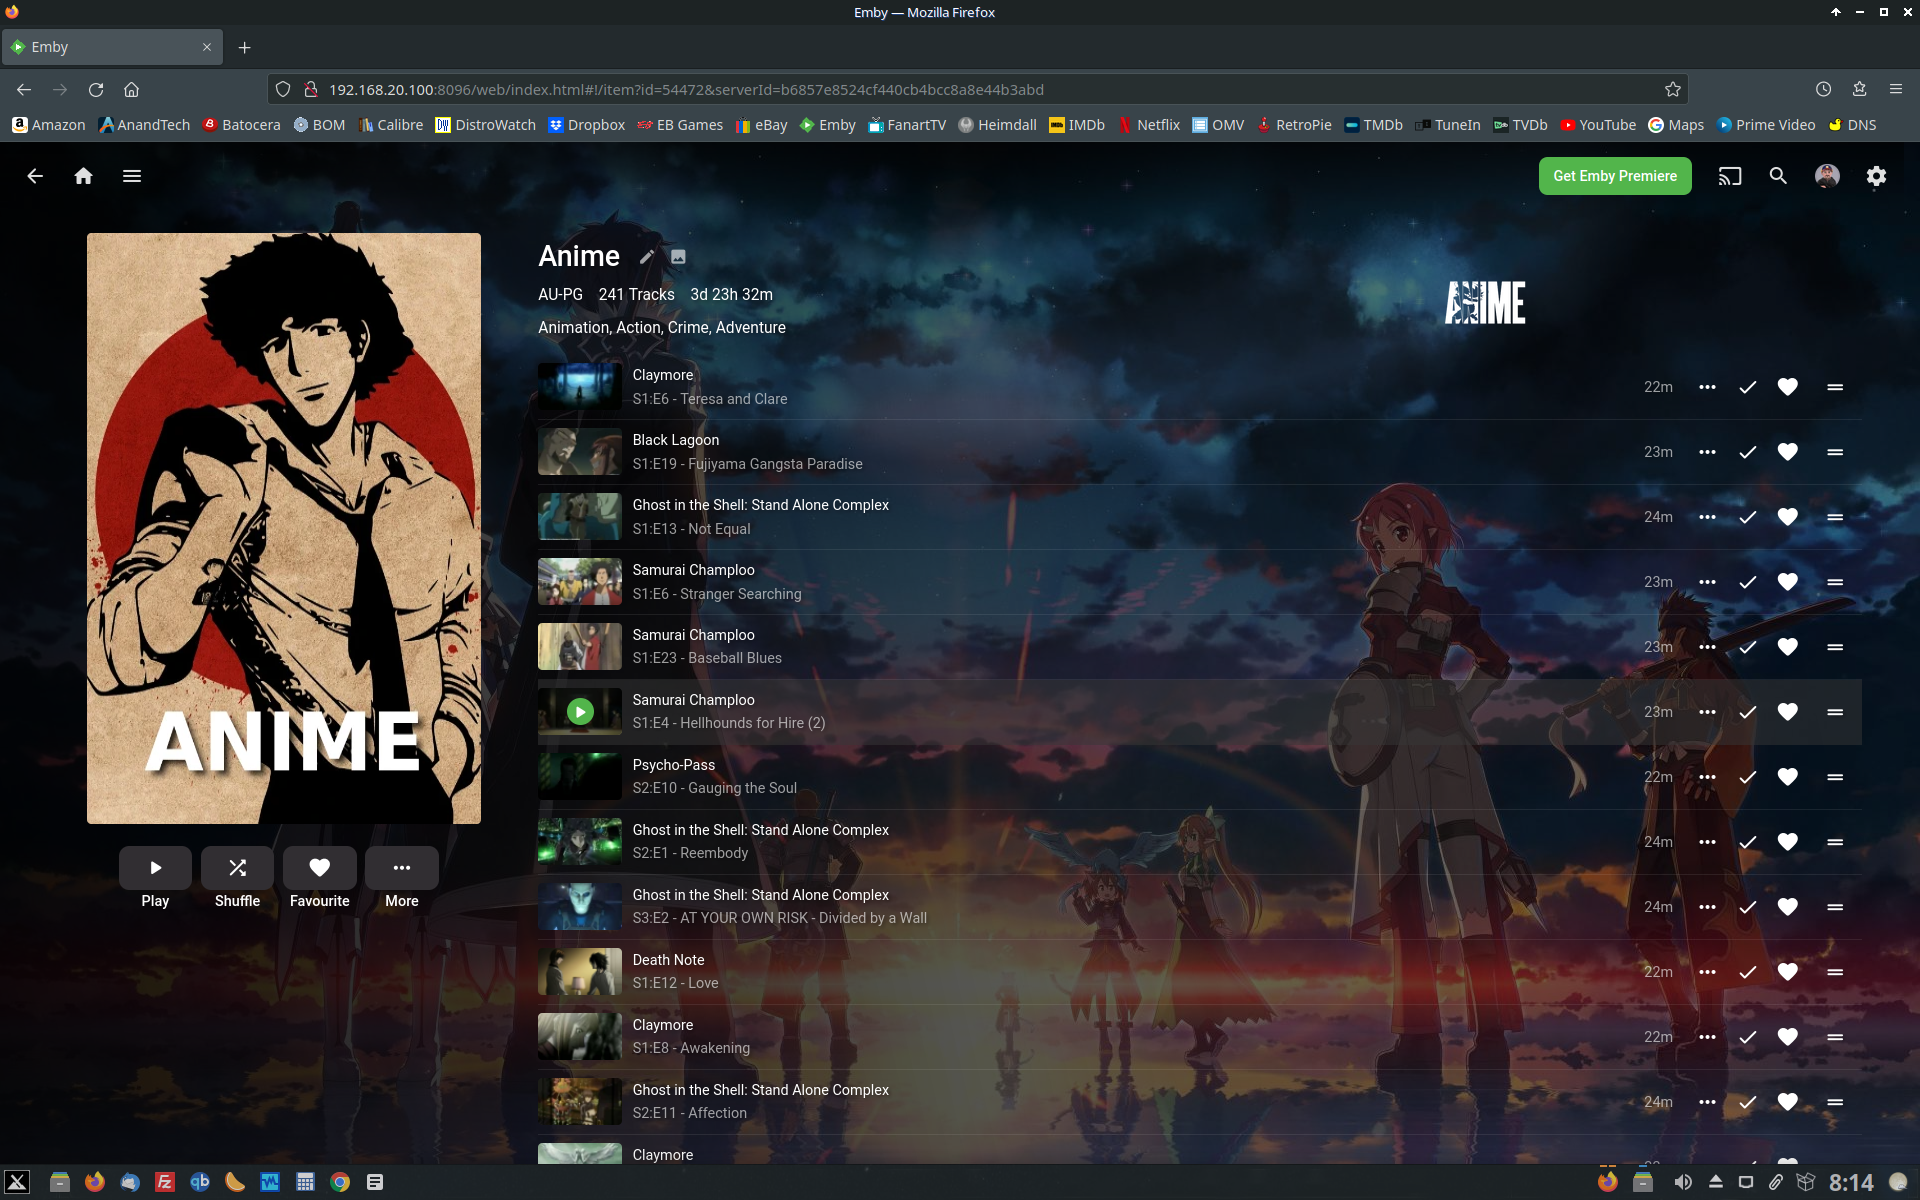Toggle played mark for Divided by a Wall
The height and width of the screenshot is (1200, 1920).
1747,907
